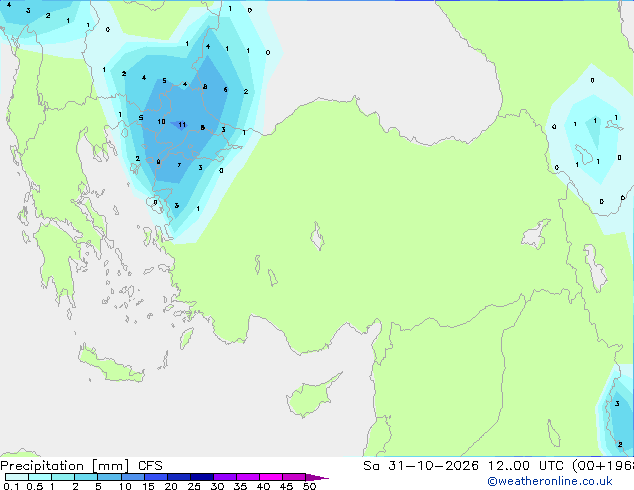Pick the 10–15 mm blue legend swatch

click(133, 477)
